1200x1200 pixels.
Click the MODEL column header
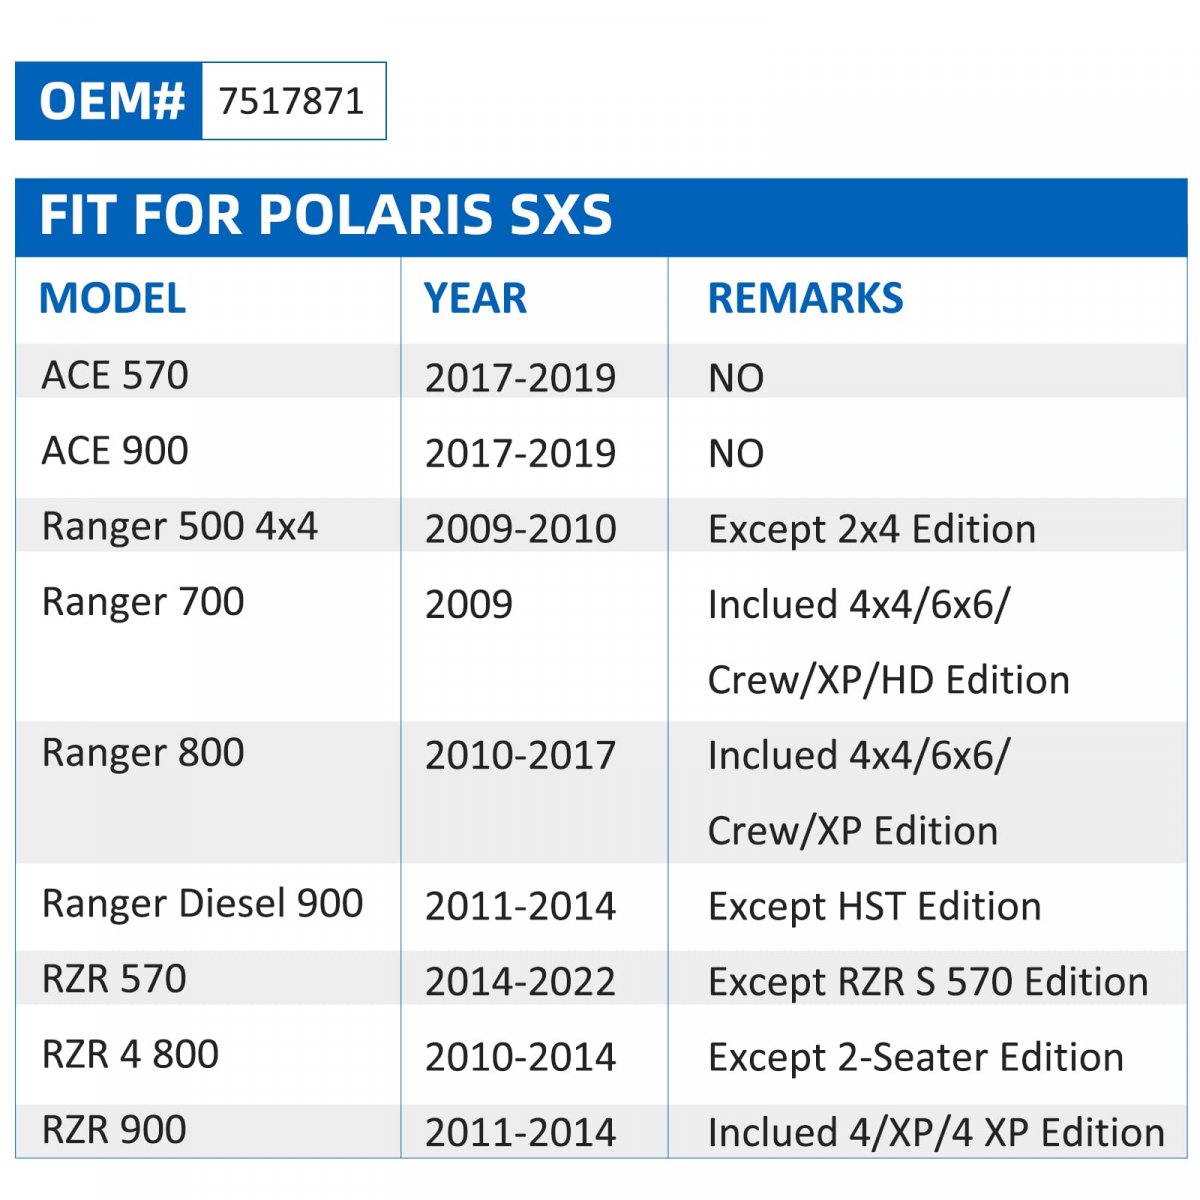[x=112, y=298]
